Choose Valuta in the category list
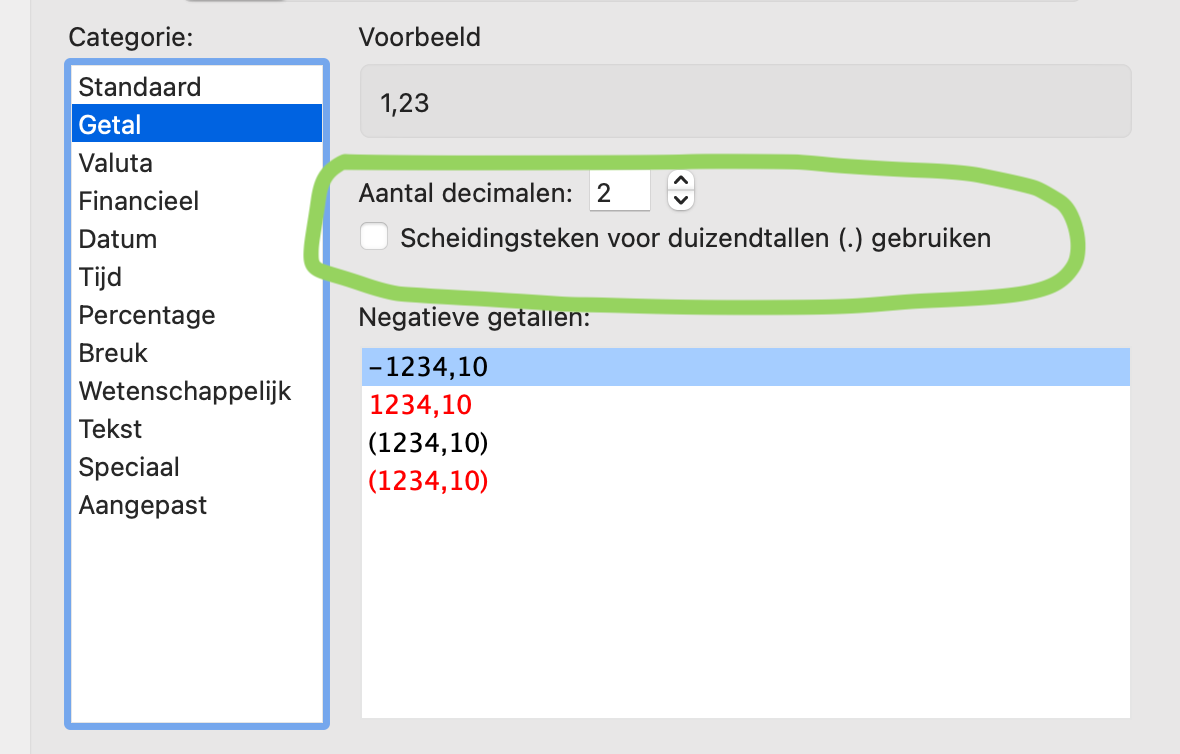The image size is (1180, 754). click(196, 163)
